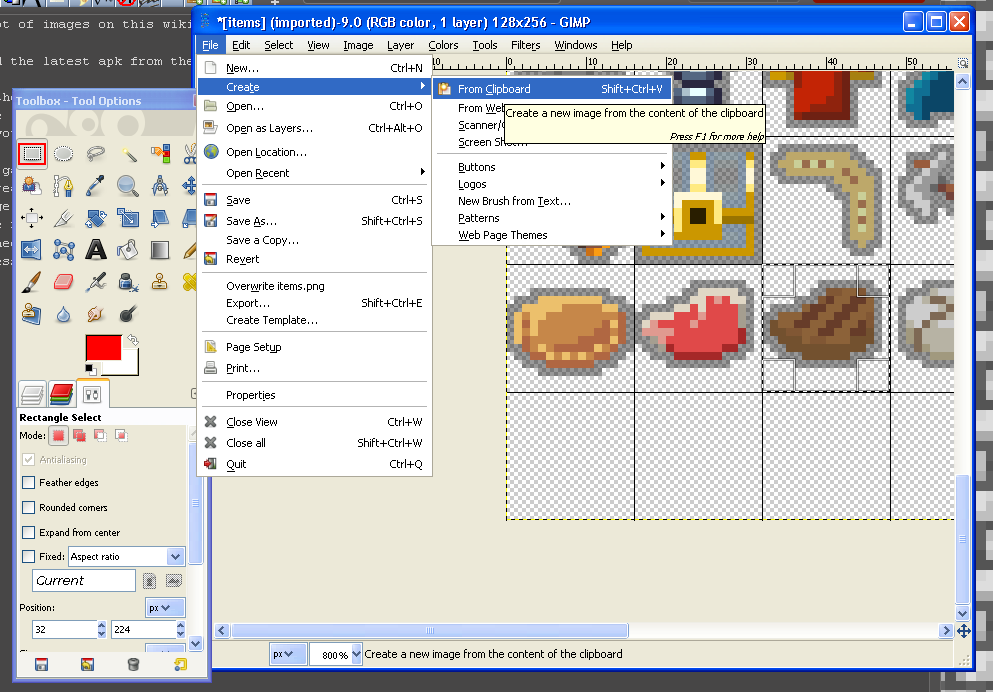This screenshot has width=993, height=692.
Task: Click Export in File menu
Action: [315, 303]
